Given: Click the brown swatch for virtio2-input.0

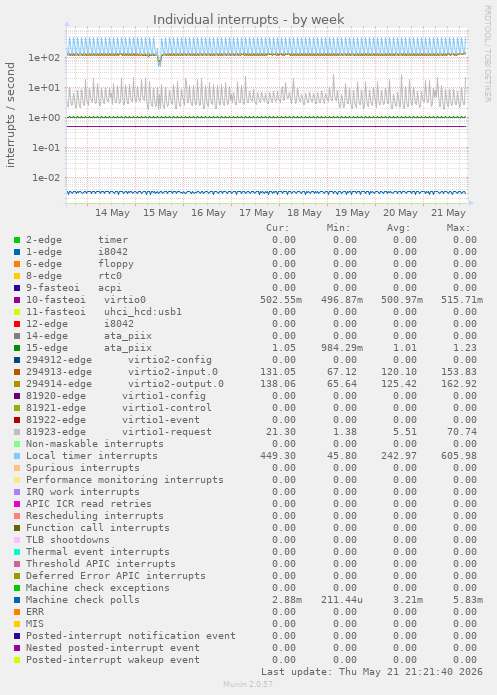Looking at the screenshot, I should click(x=17, y=372).
